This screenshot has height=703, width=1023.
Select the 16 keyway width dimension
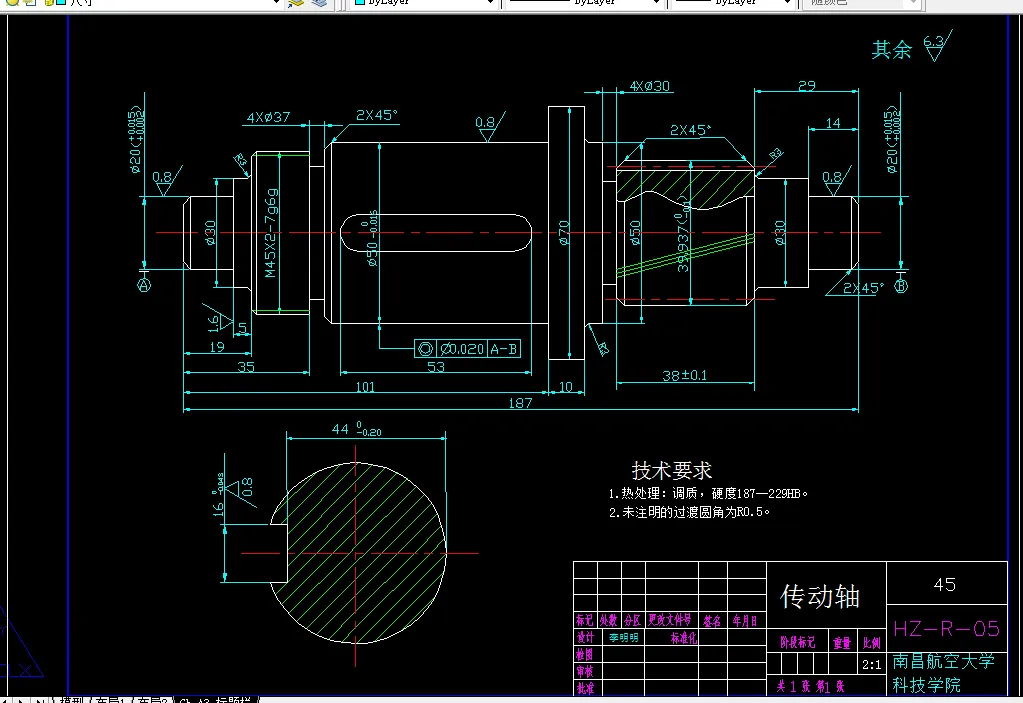click(x=218, y=496)
